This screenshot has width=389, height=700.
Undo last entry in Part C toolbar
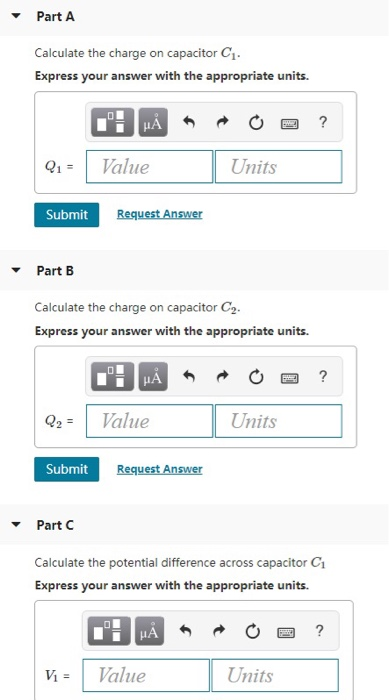pos(186,631)
